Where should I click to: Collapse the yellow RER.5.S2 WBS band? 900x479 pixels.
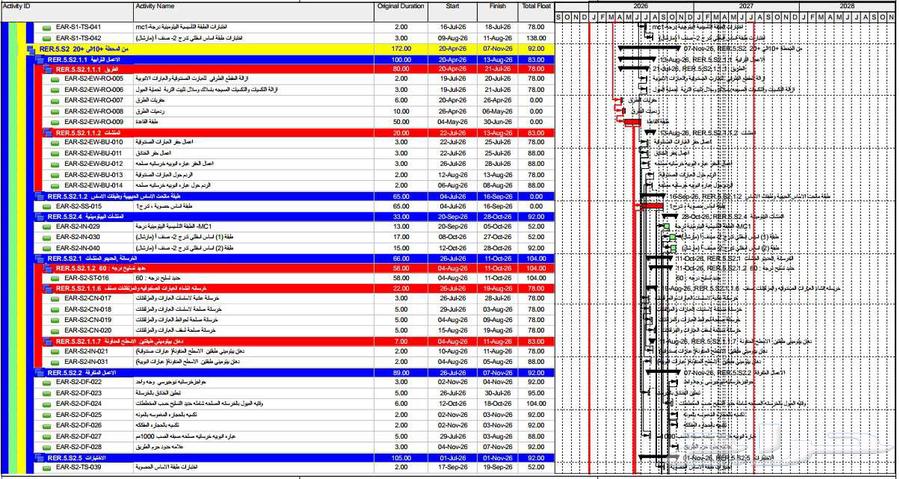(31, 50)
